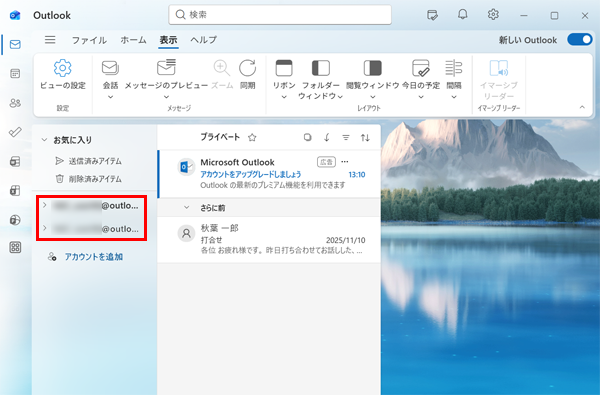Viewport: 600px width, 395px height.
Task: Toggle the 新しい Outlook switch
Action: coord(580,39)
